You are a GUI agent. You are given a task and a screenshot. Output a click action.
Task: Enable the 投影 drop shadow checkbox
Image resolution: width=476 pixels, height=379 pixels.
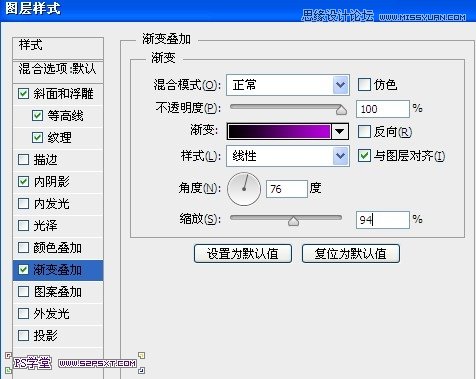[x=23, y=336]
